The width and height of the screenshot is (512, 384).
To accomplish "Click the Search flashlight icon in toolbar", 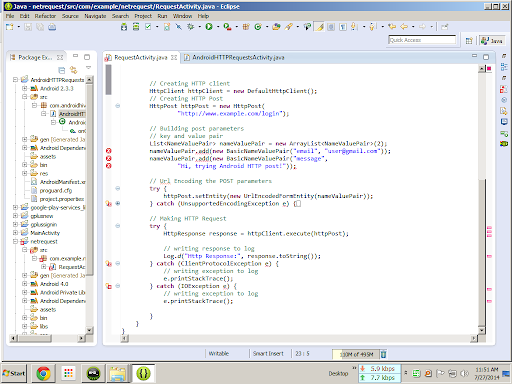I will point(289,27).
